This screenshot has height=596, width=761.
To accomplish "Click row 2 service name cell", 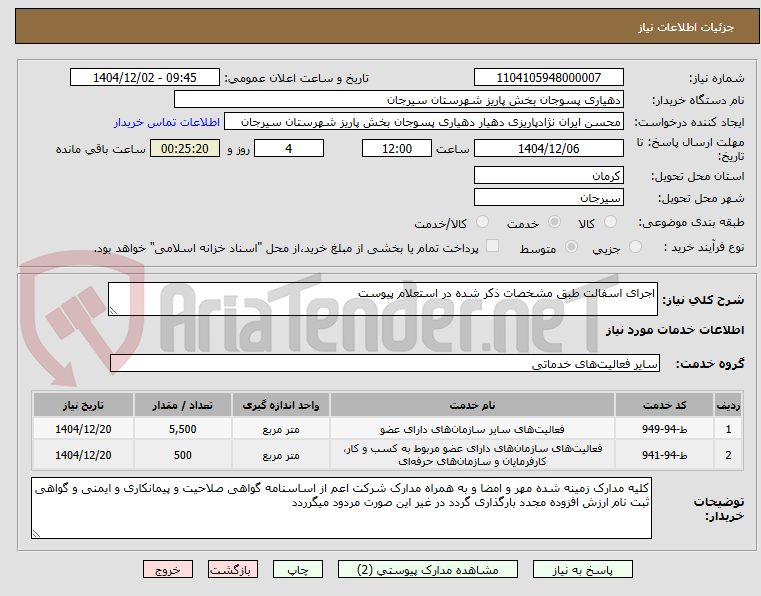I will [472, 455].
